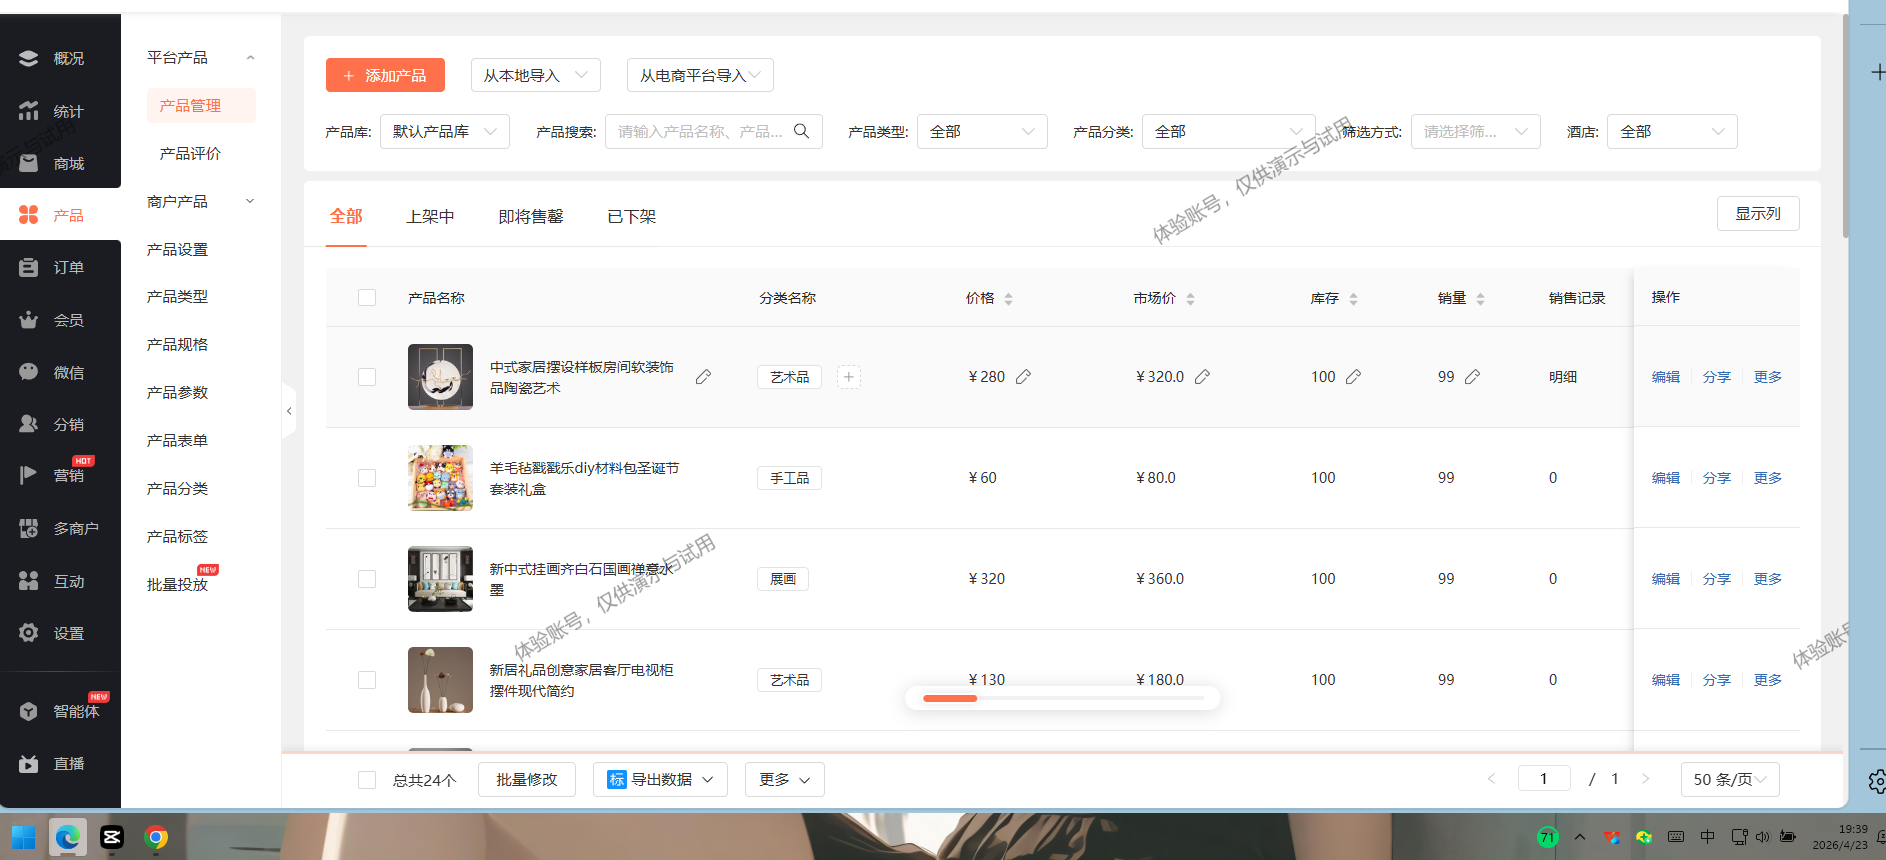Sort by 价格 column arrows
The image size is (1886, 860).
coord(1008,299)
